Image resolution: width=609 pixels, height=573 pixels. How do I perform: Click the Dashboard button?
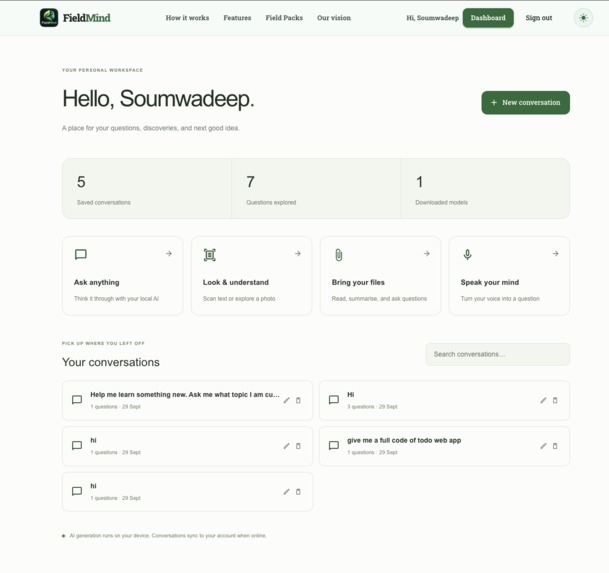tap(488, 18)
